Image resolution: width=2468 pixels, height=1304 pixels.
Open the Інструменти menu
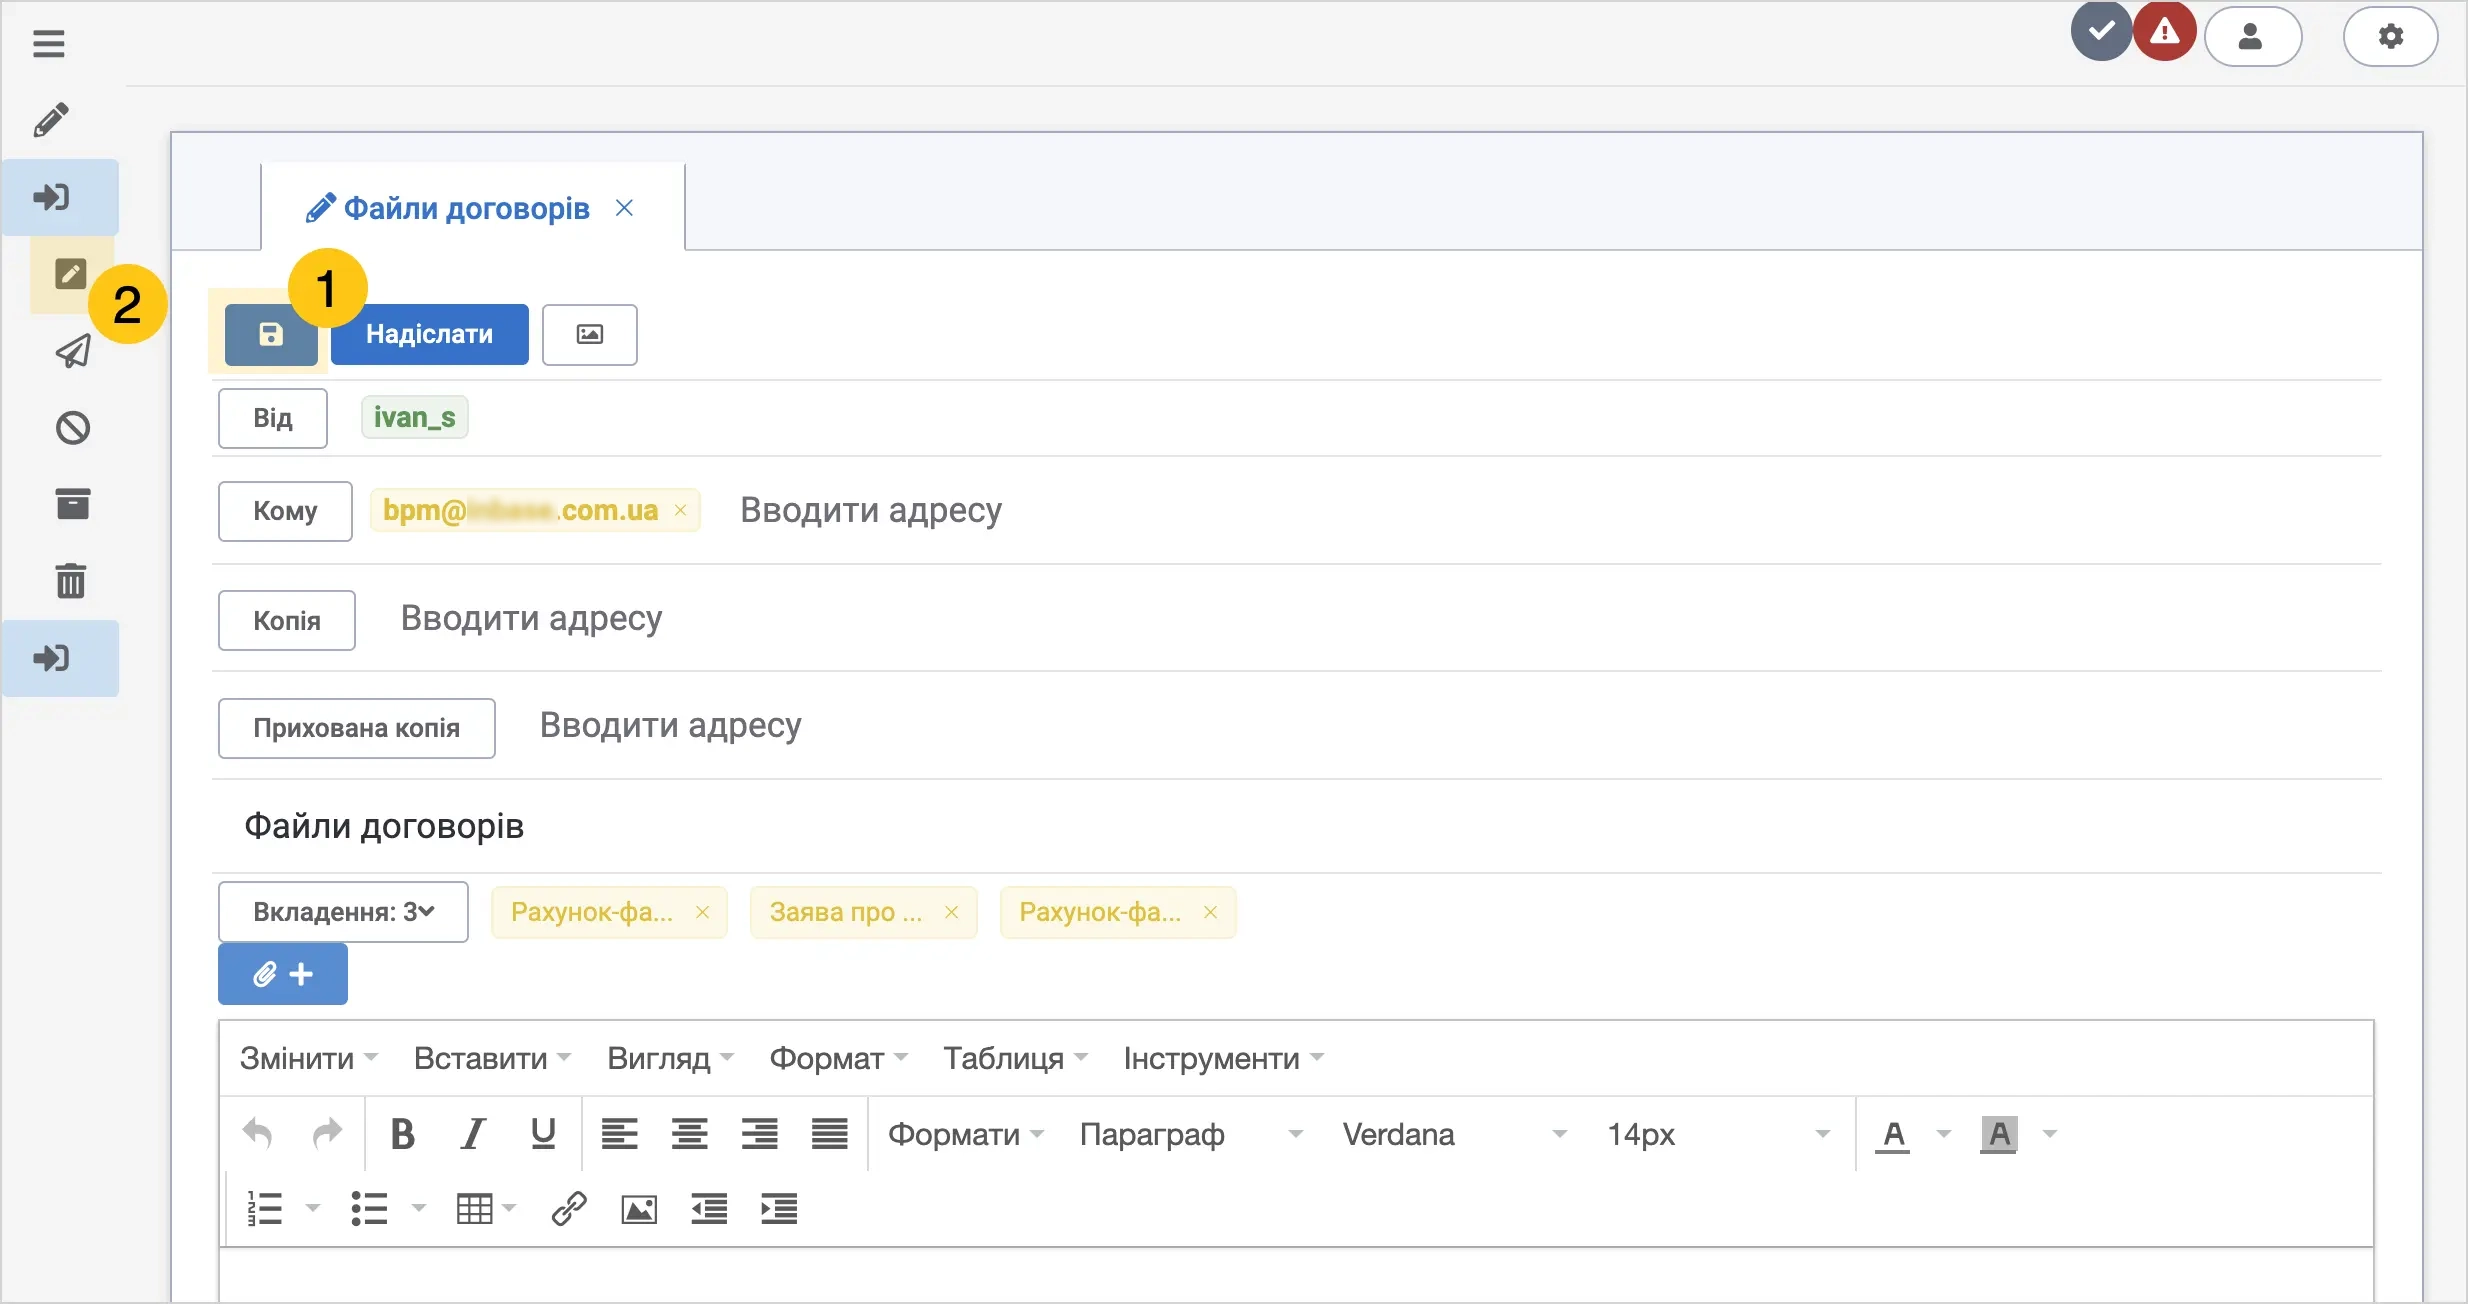pos(1223,1058)
